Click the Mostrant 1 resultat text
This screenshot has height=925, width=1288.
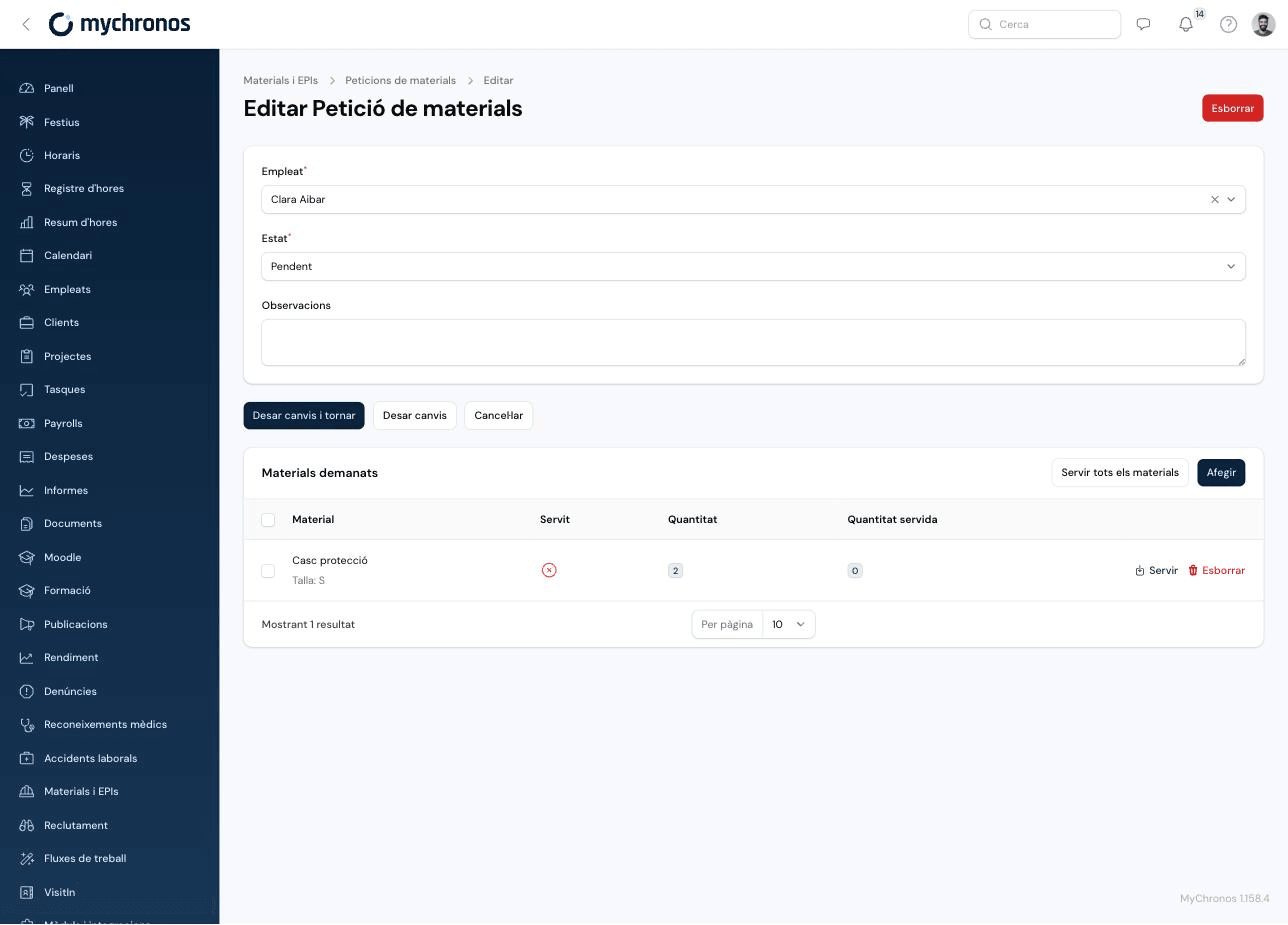308,624
